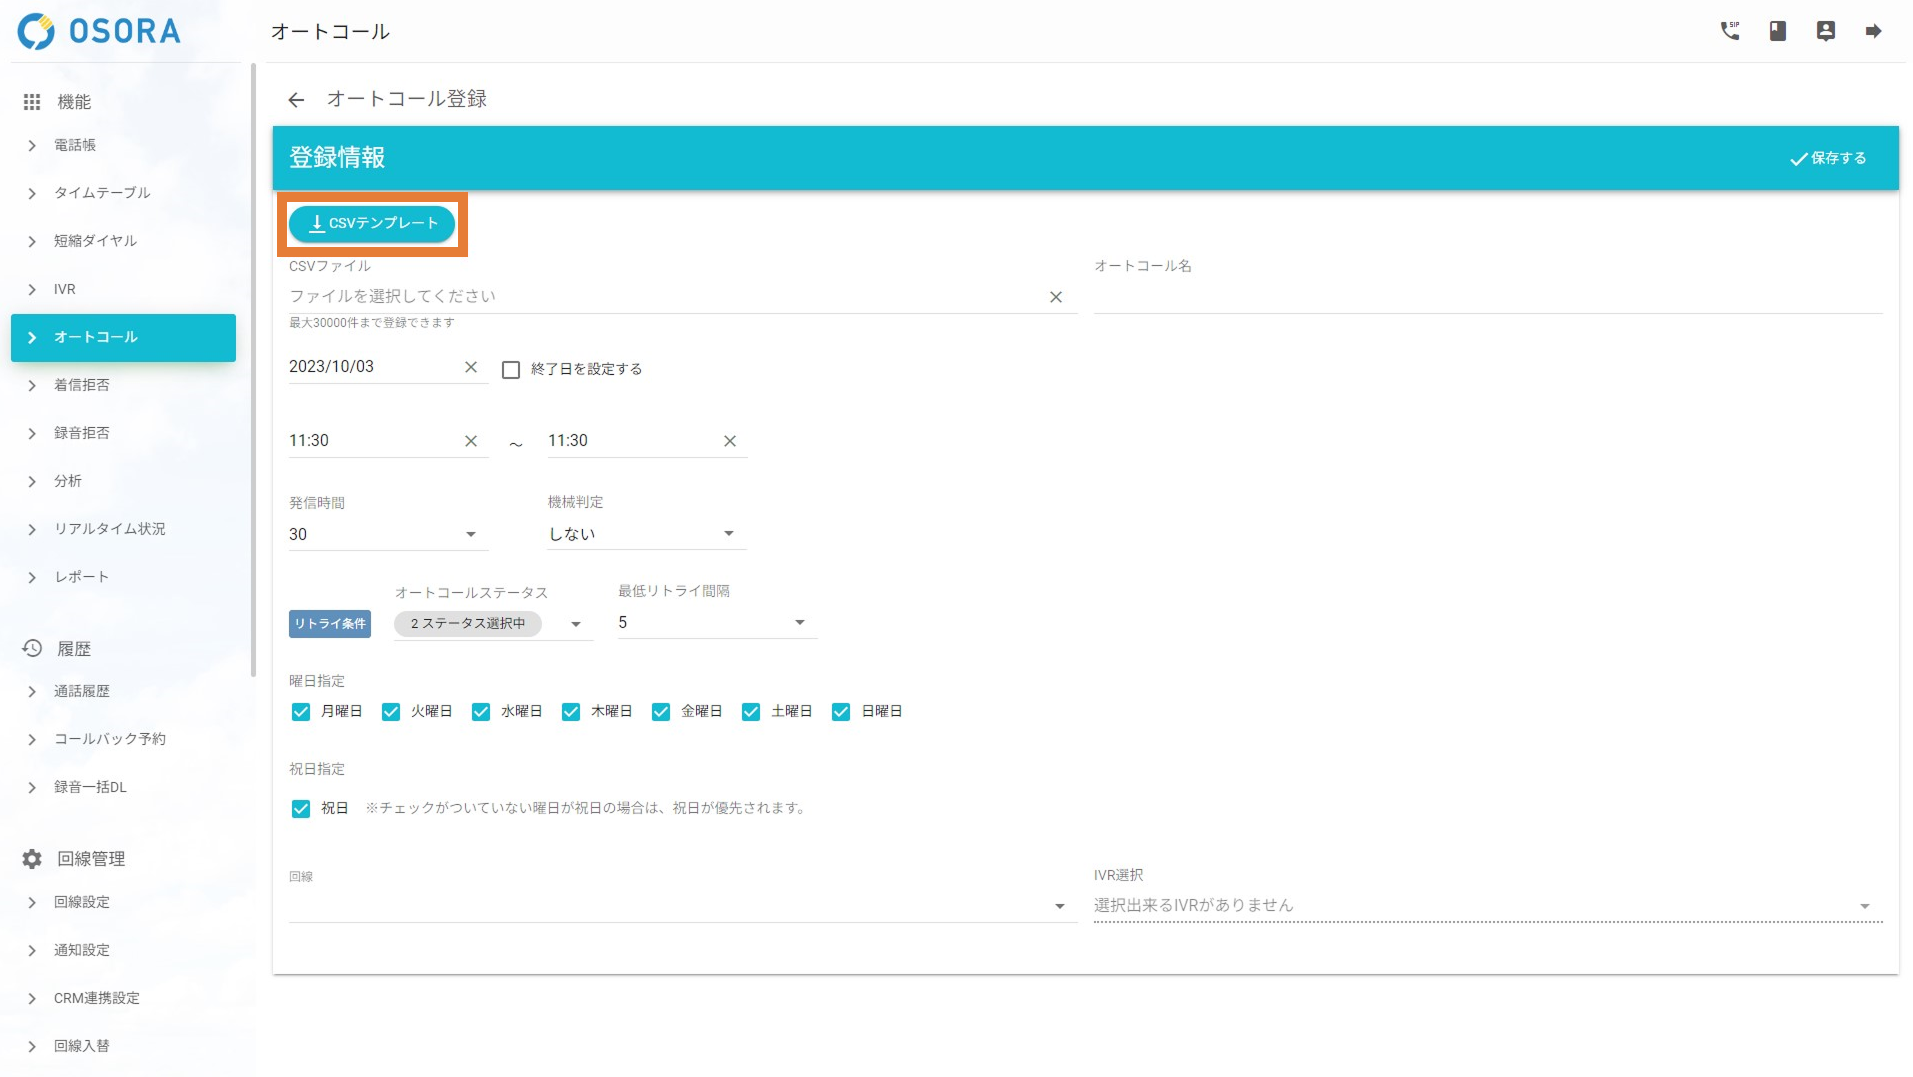Uncheck the 日曜日 checkbox

click(x=841, y=712)
